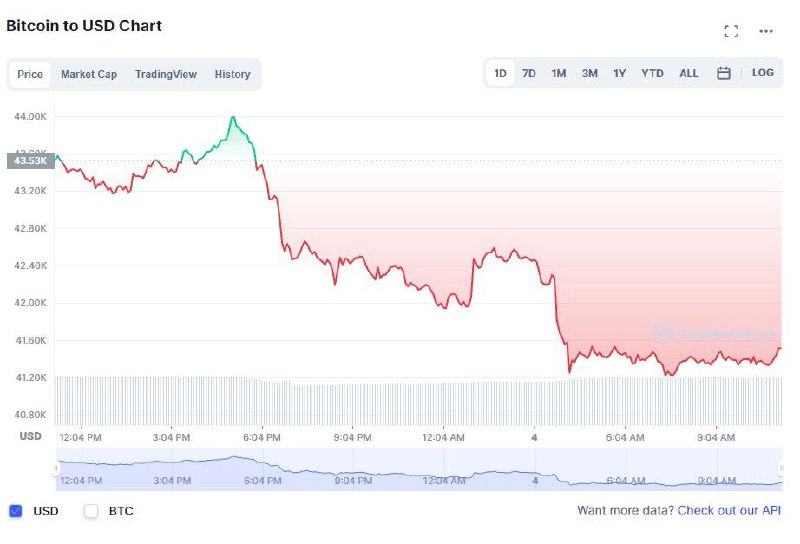The image size is (800, 544).
Task: Enable the BTC currency checkbox
Action: coord(91,511)
